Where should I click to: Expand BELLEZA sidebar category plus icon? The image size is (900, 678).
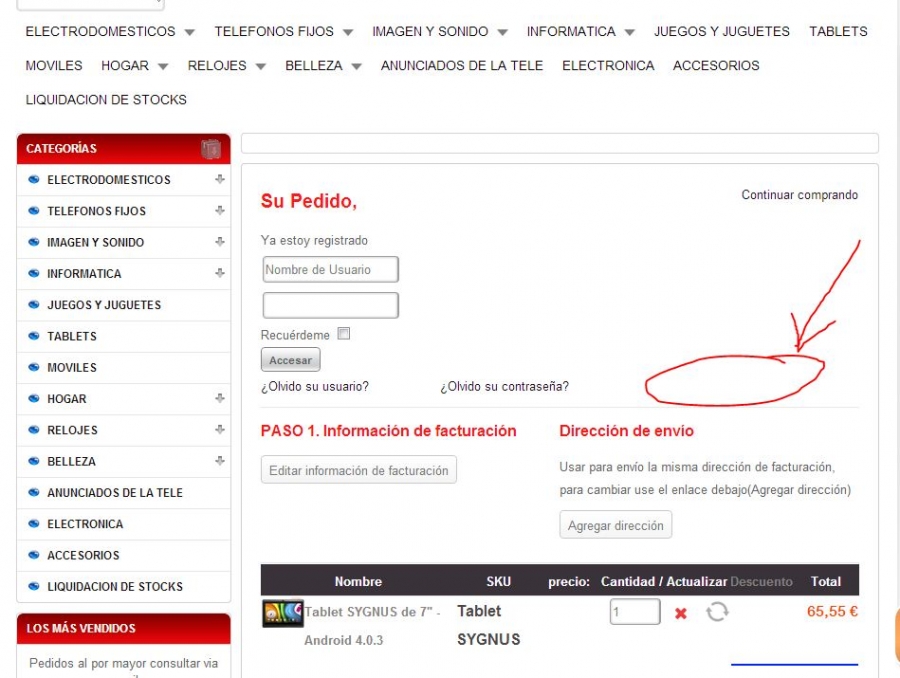(x=219, y=461)
